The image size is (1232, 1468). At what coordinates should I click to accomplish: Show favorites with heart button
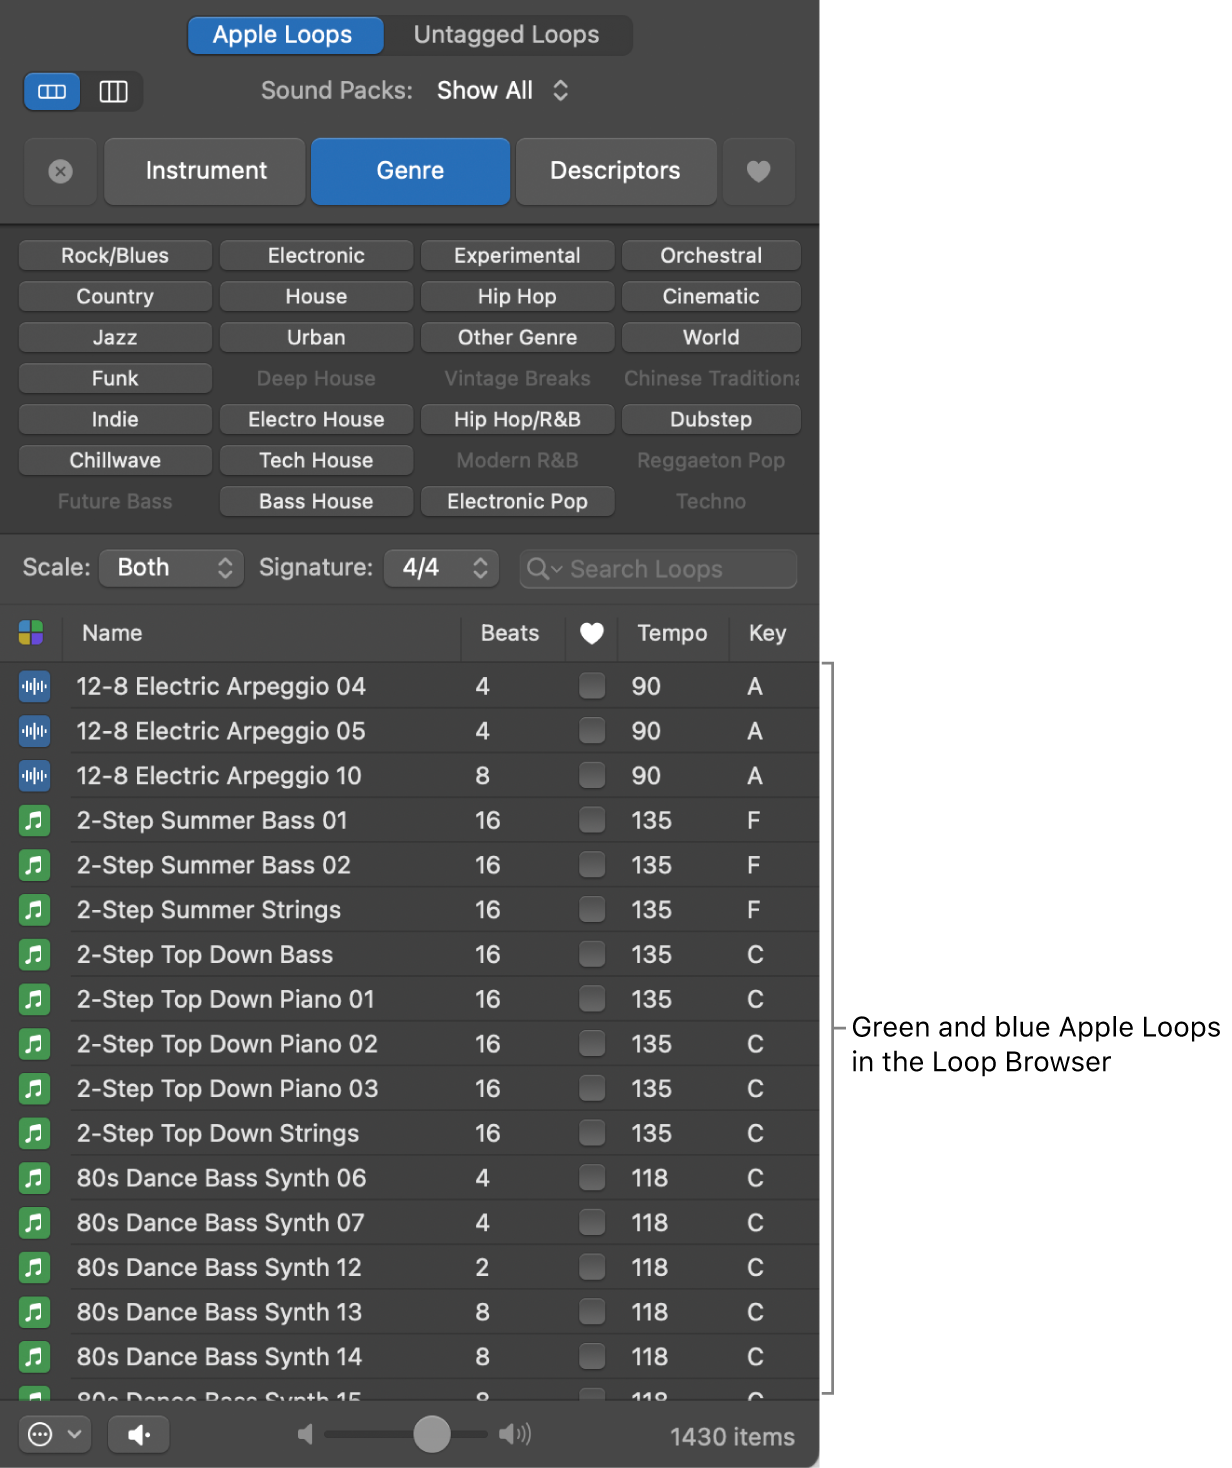click(x=759, y=171)
